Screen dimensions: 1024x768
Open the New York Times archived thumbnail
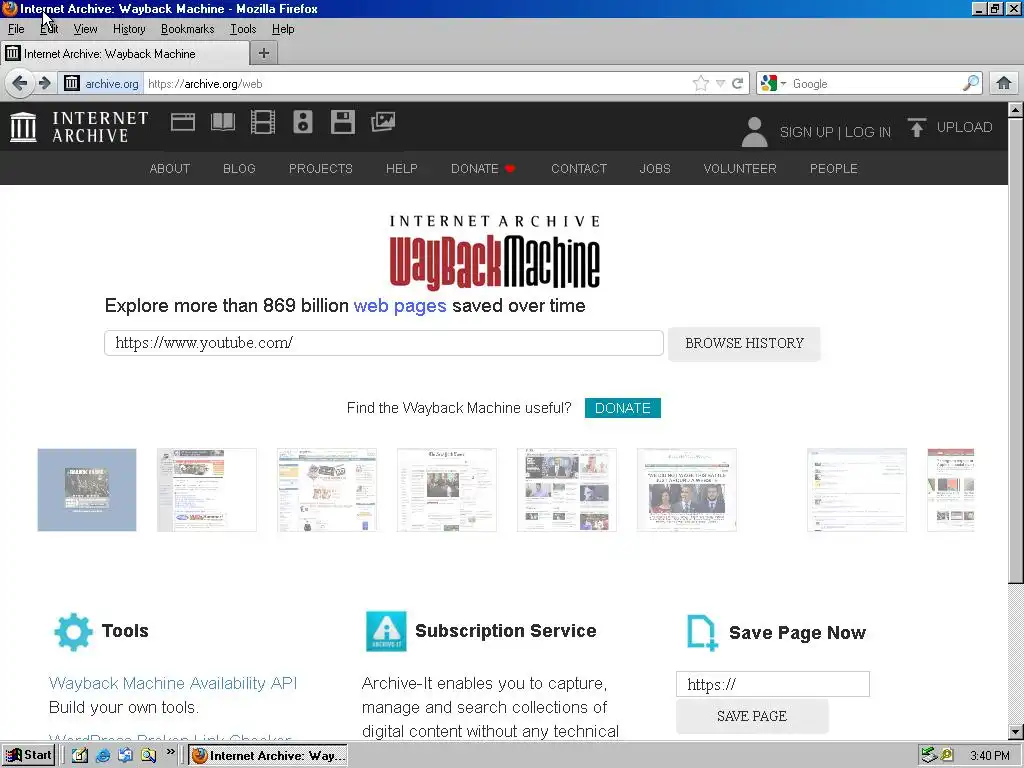pyautogui.click(x=447, y=490)
